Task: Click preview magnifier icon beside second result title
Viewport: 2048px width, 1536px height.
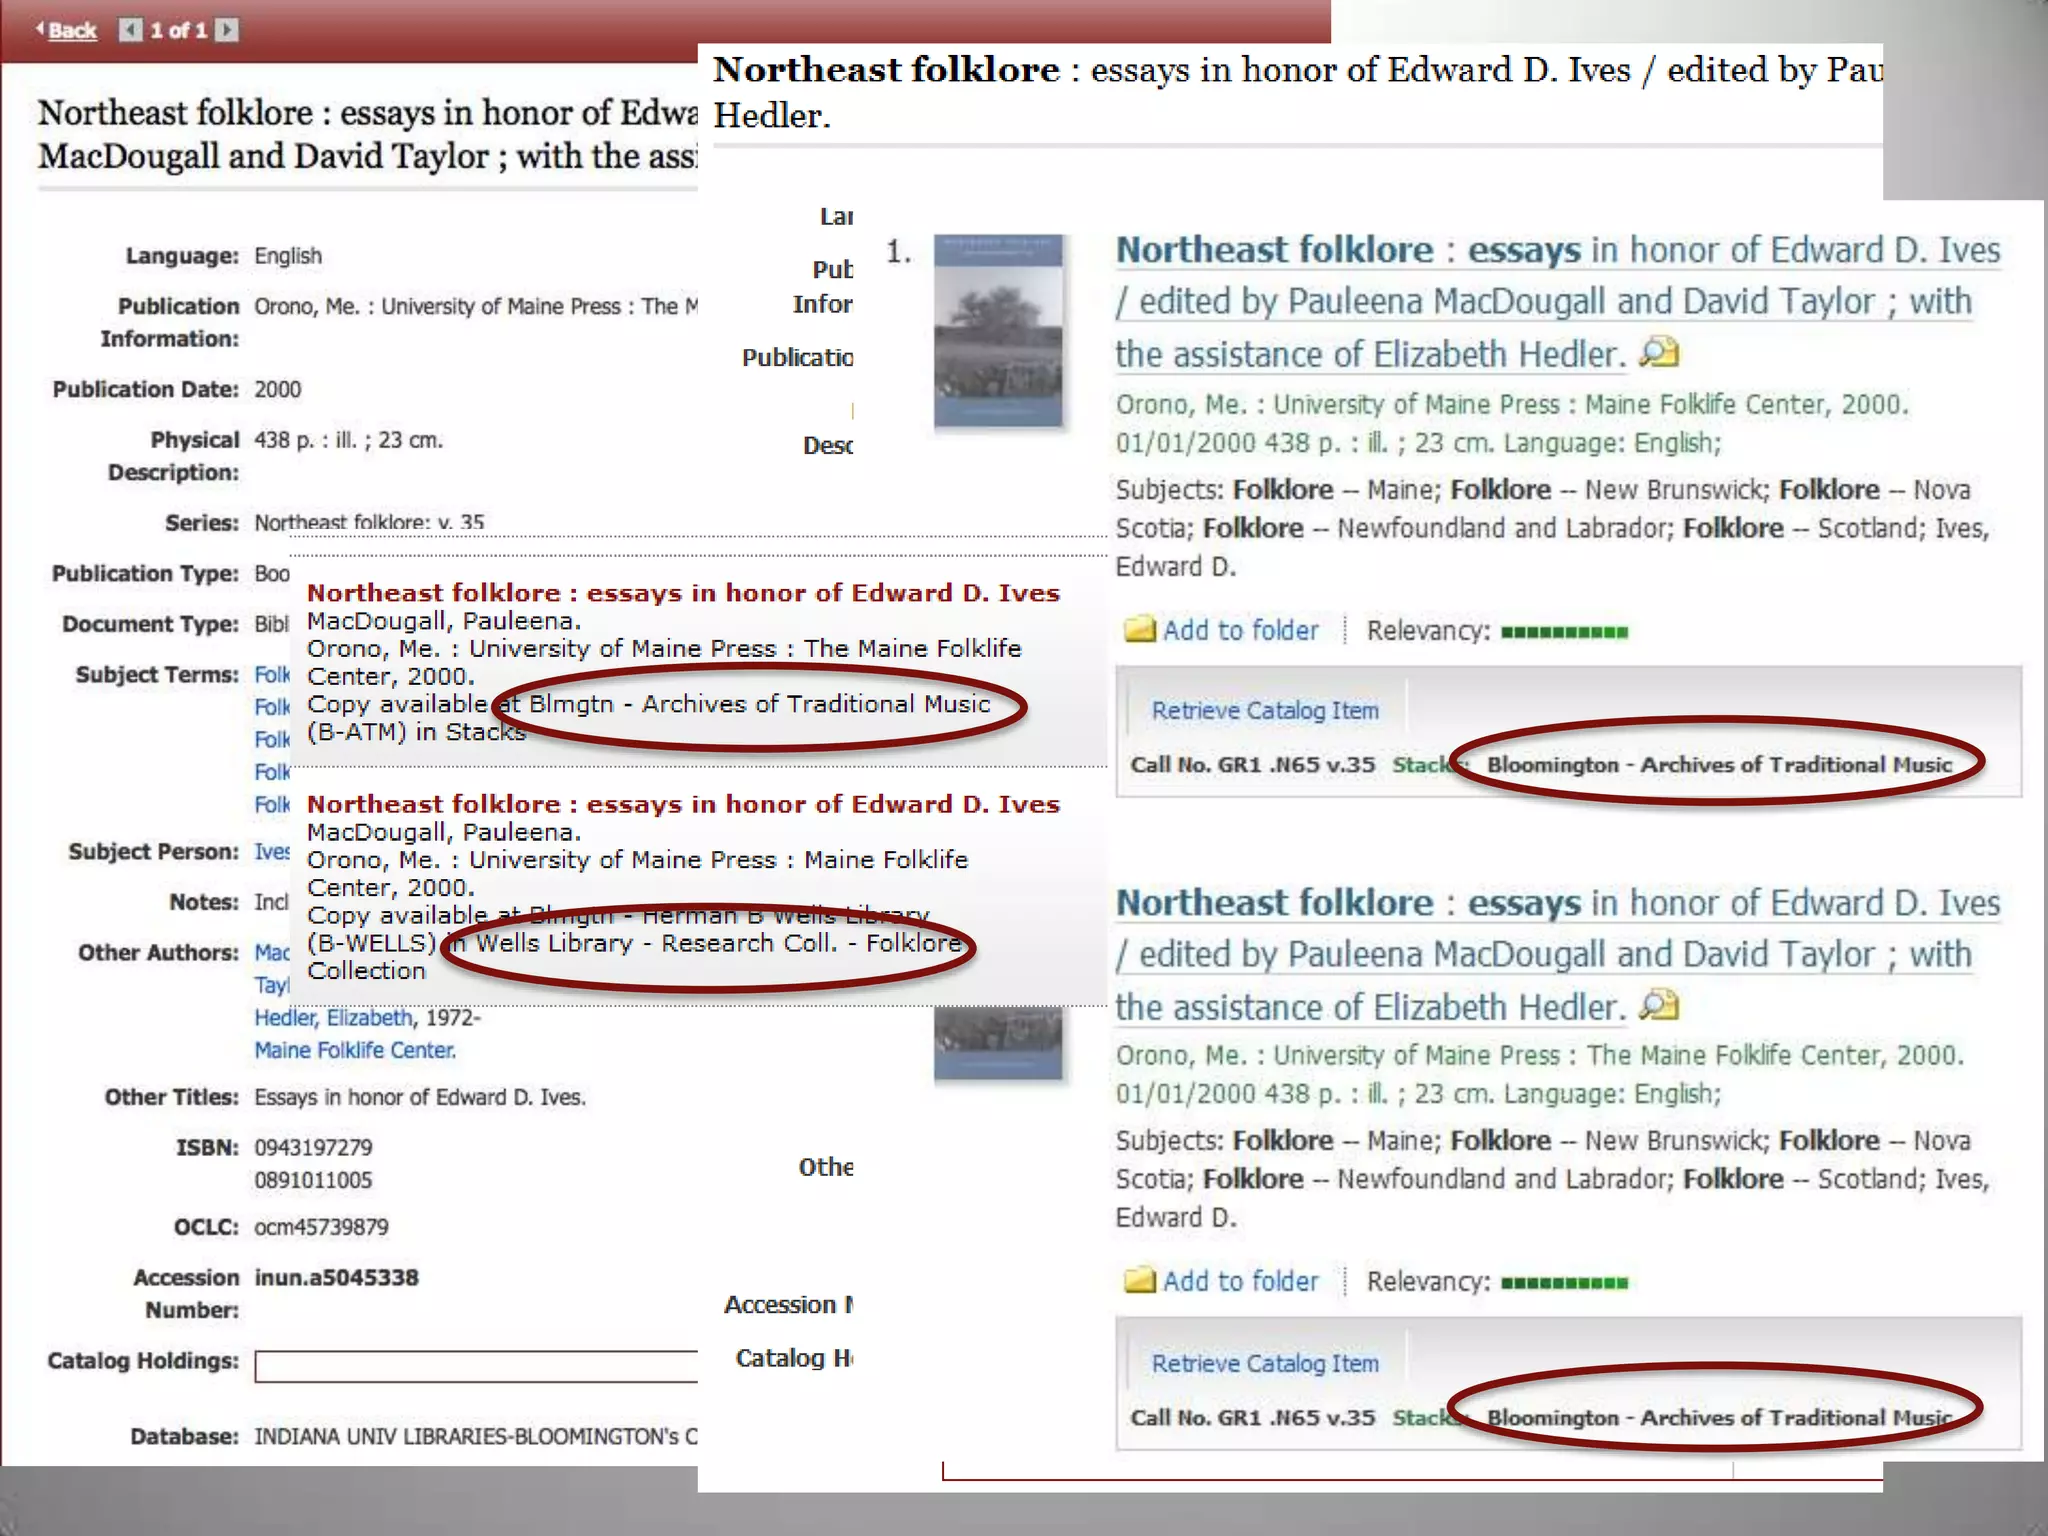Action: tap(1659, 1004)
